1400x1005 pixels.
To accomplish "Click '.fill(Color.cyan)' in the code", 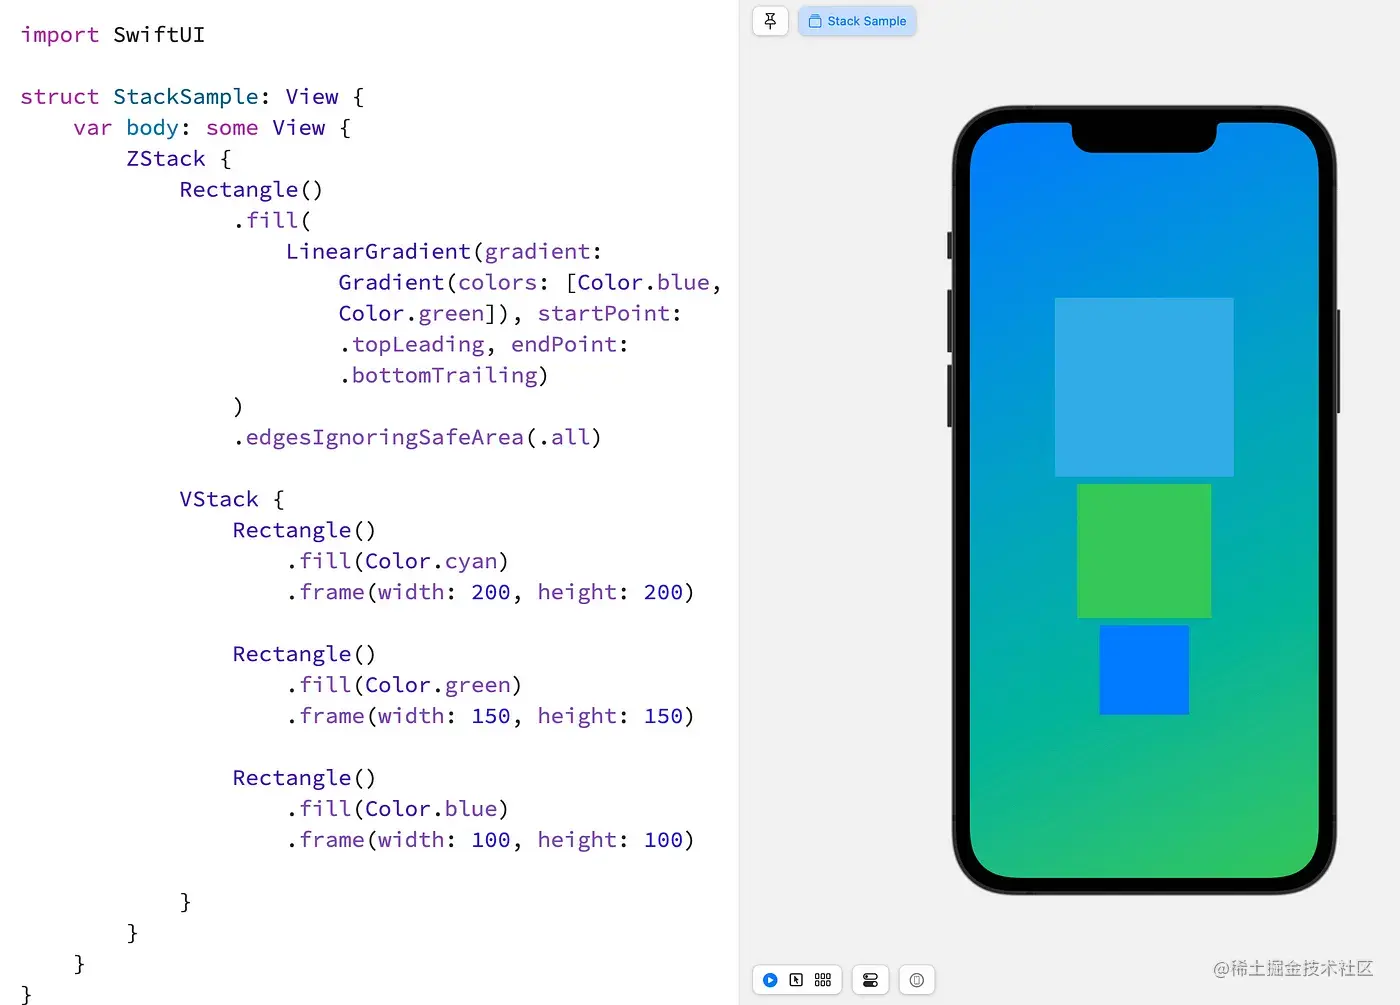I will pos(398,562).
